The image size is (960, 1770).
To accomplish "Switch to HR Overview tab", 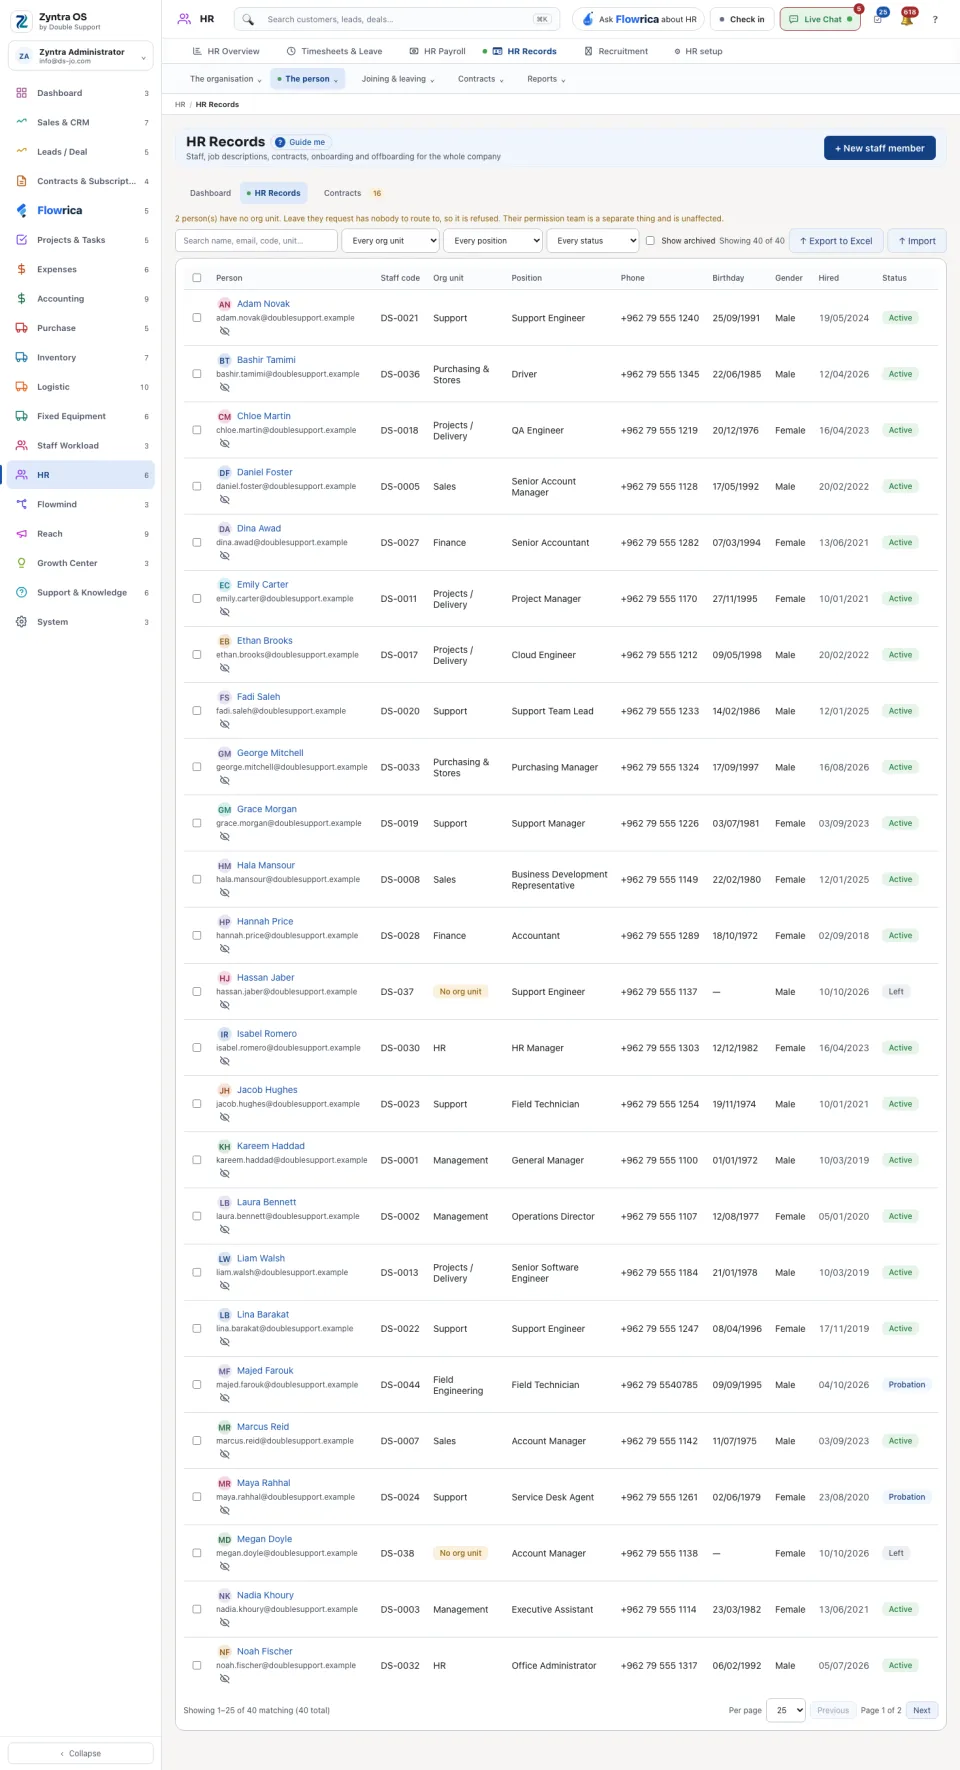I will pos(226,51).
